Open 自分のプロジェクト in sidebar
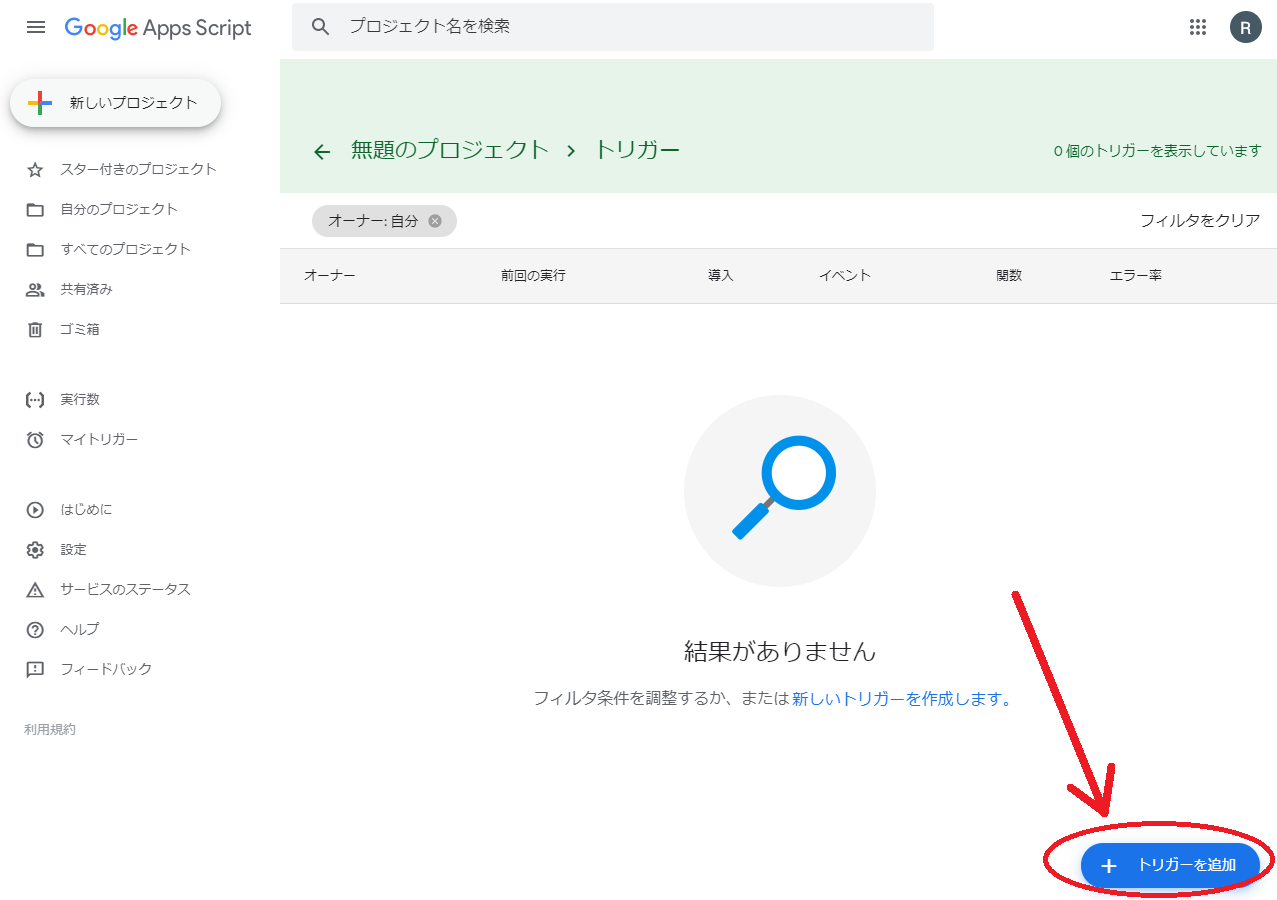The height and width of the screenshot is (900, 1277). (119, 209)
